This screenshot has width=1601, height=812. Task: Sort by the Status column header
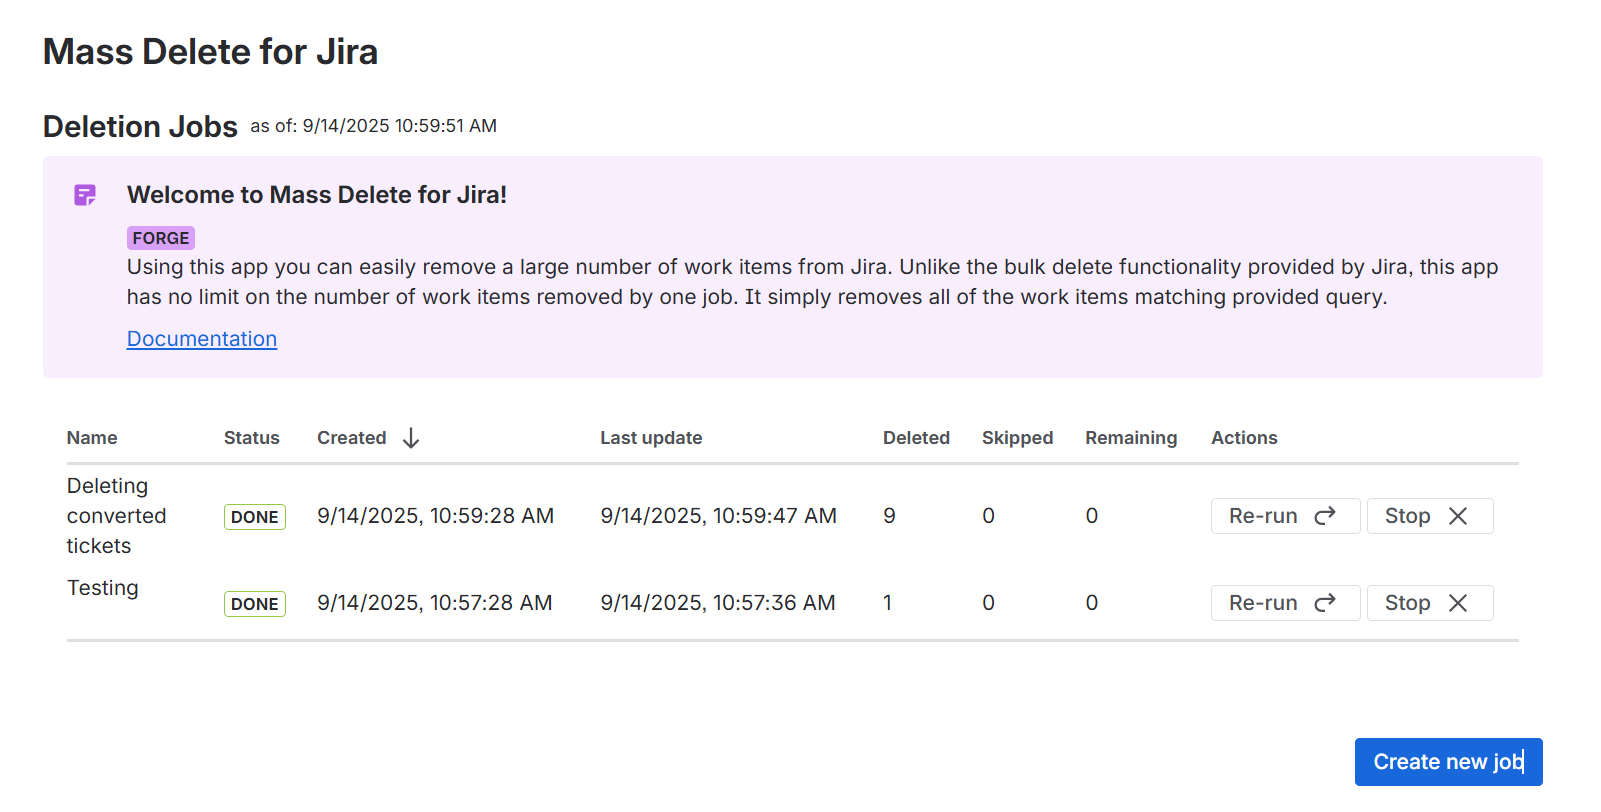coord(252,438)
